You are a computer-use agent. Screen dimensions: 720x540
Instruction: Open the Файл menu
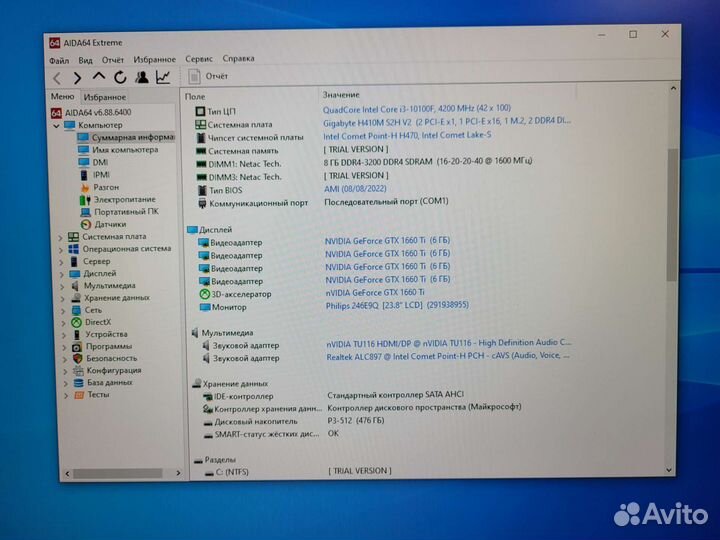click(x=59, y=61)
